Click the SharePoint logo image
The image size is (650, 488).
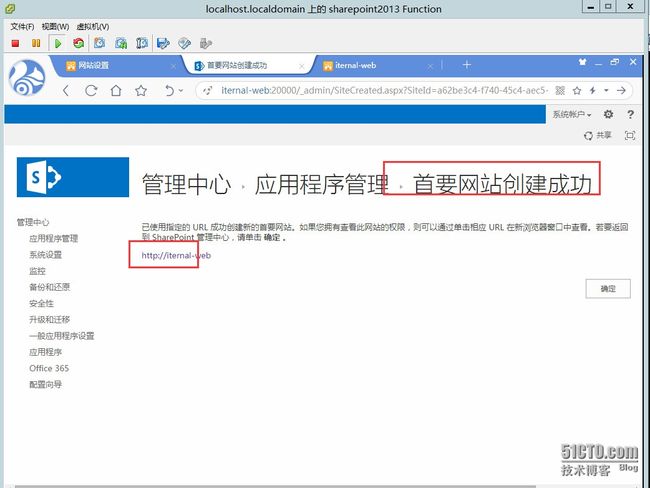tap(73, 177)
